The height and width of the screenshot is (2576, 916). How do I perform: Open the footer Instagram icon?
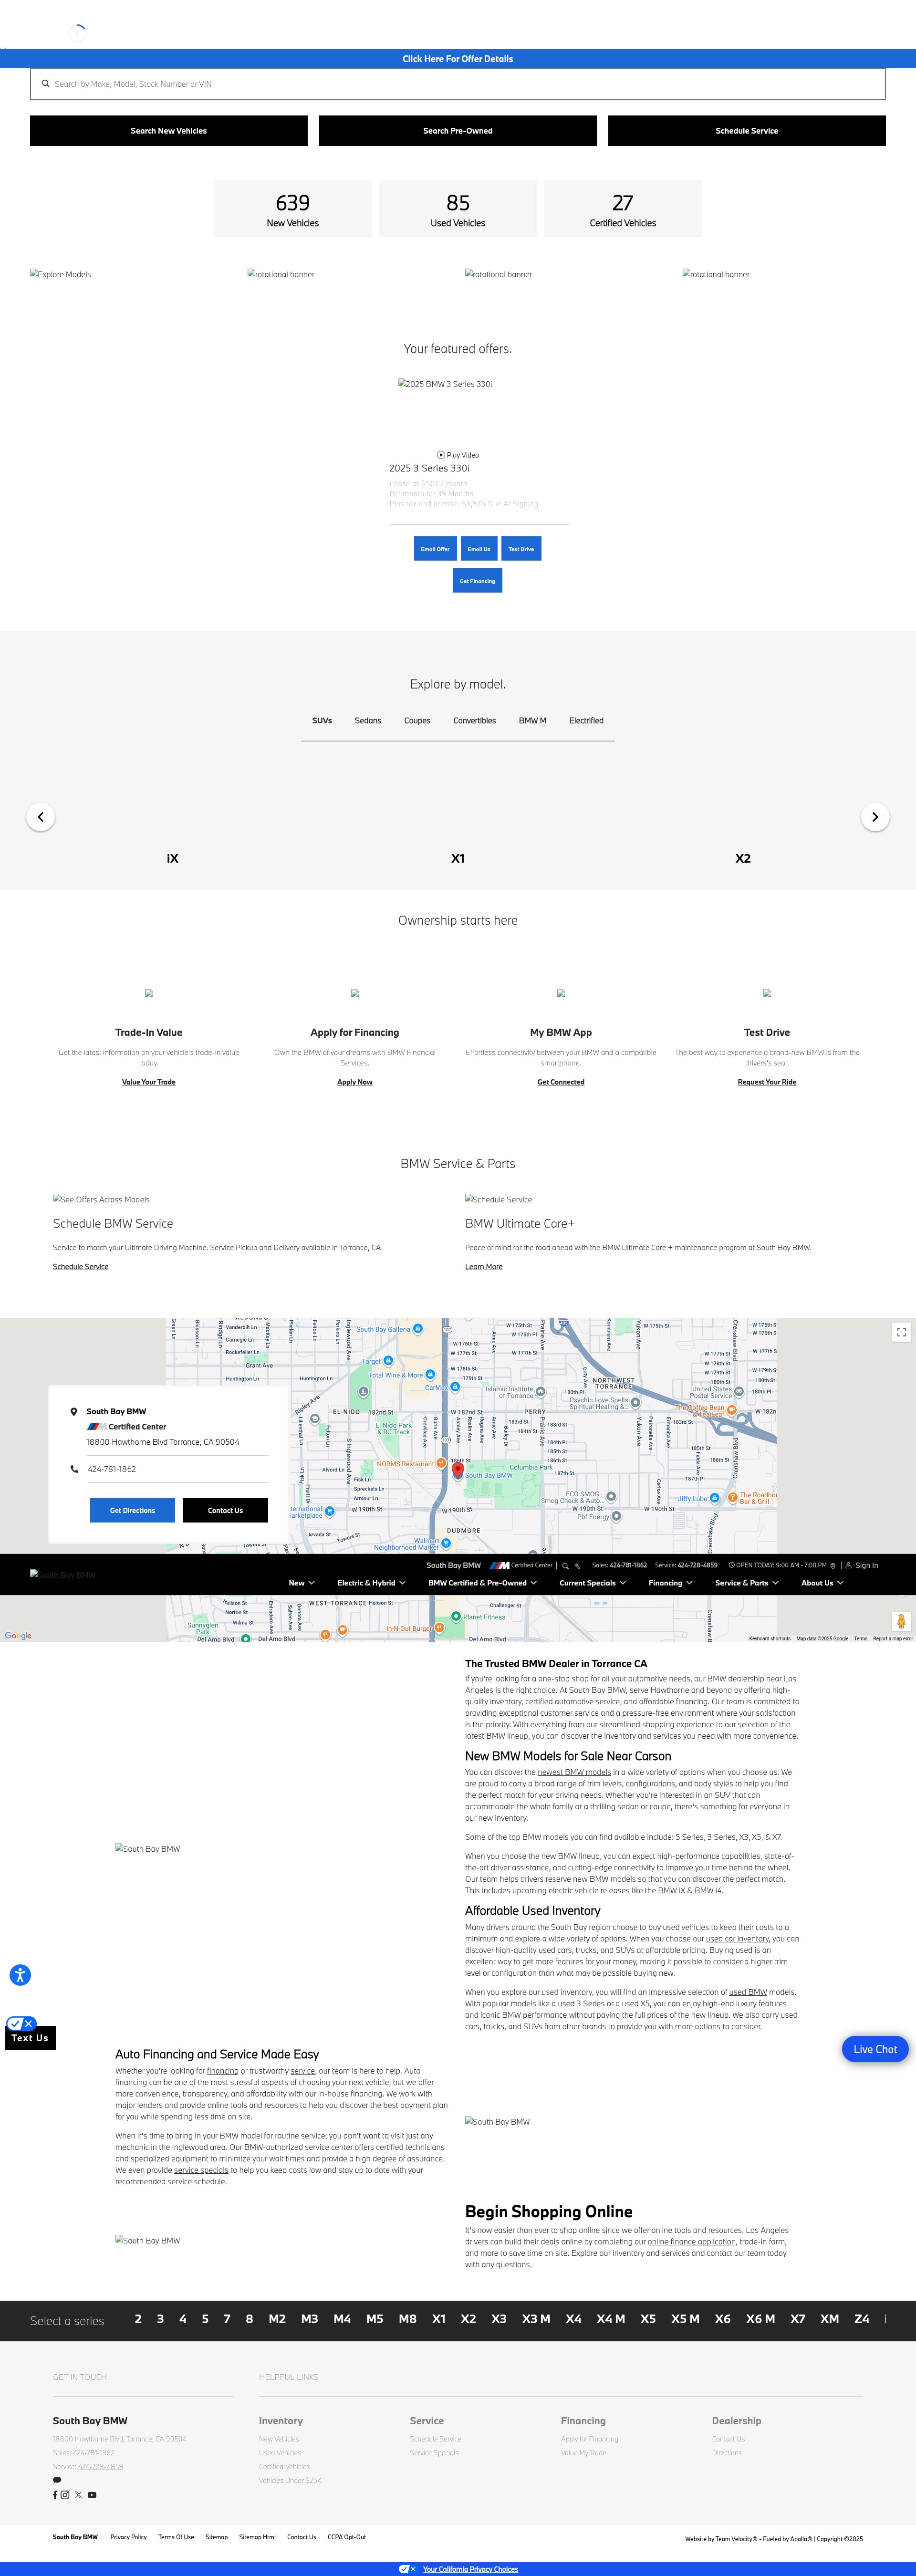pos(65,2495)
